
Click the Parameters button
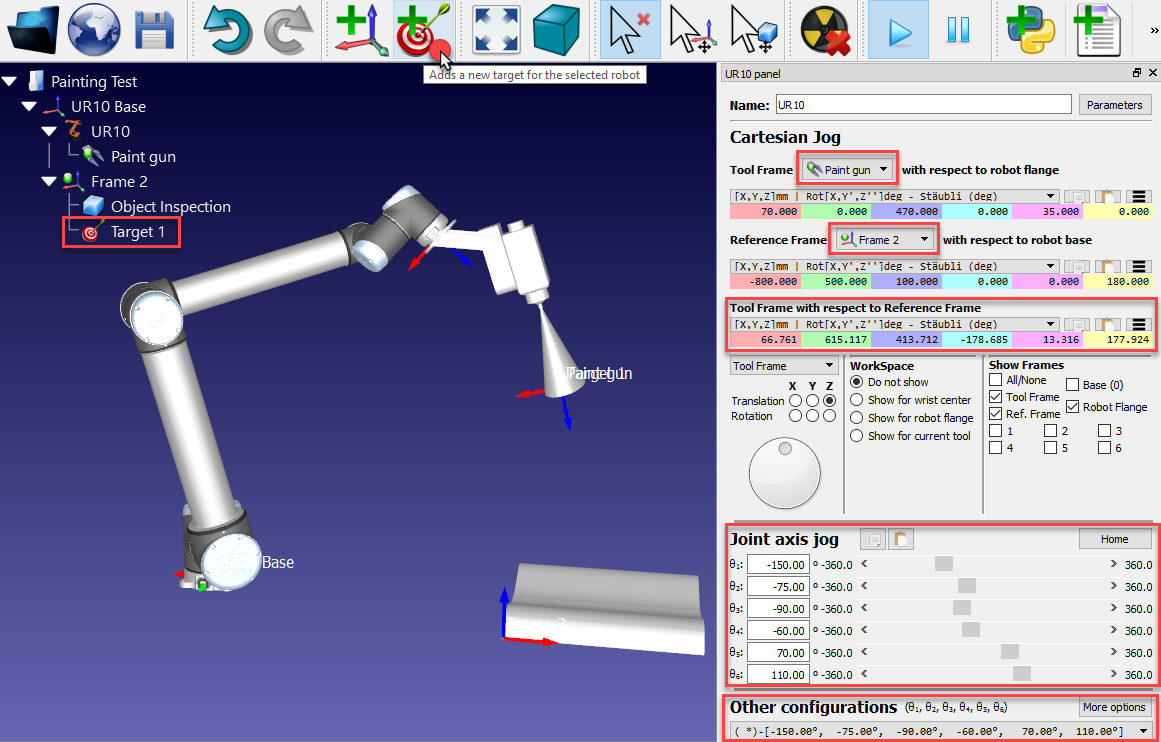coord(1114,105)
